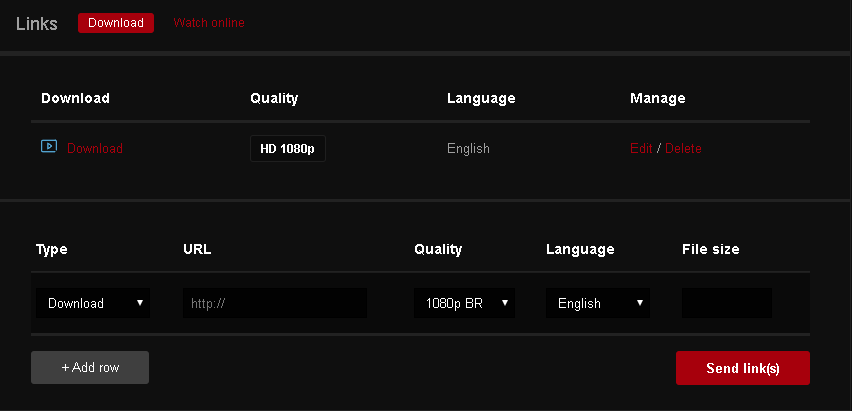Click the URL column header
The width and height of the screenshot is (852, 411).
pos(197,249)
